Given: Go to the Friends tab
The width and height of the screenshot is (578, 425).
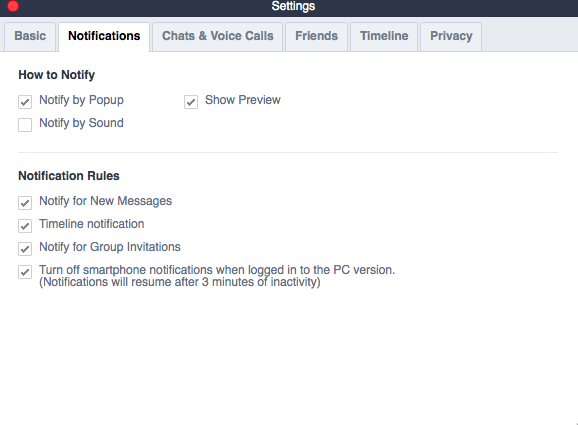Looking at the screenshot, I should [316, 36].
